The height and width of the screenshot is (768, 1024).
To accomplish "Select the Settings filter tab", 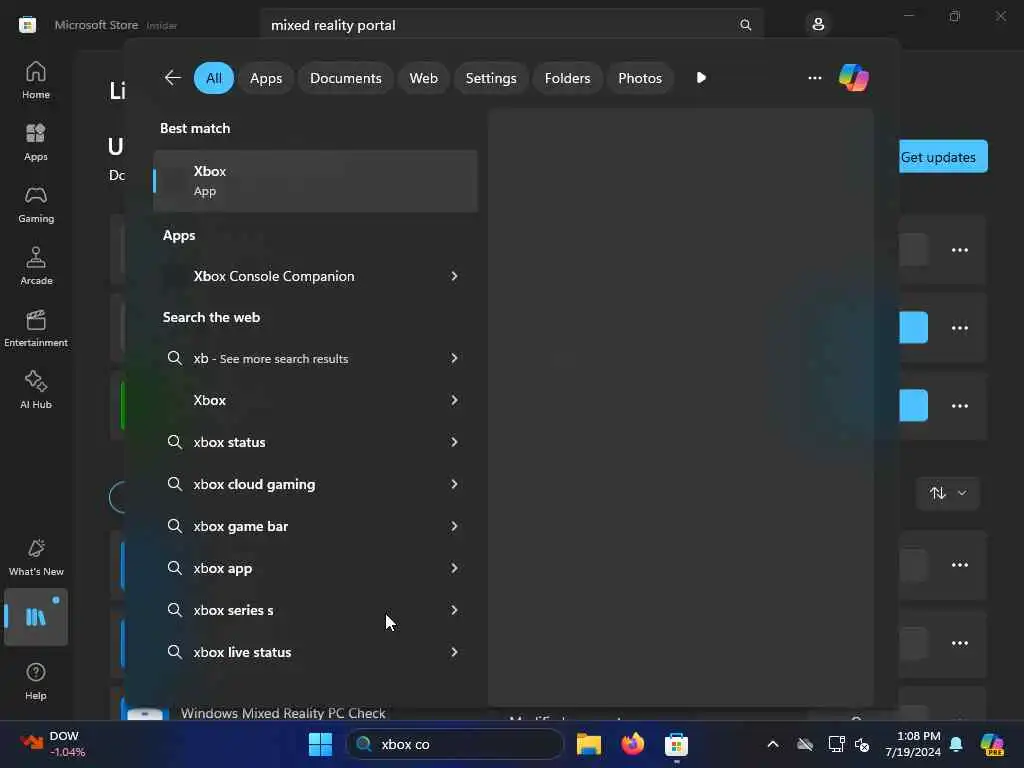I will point(490,78).
